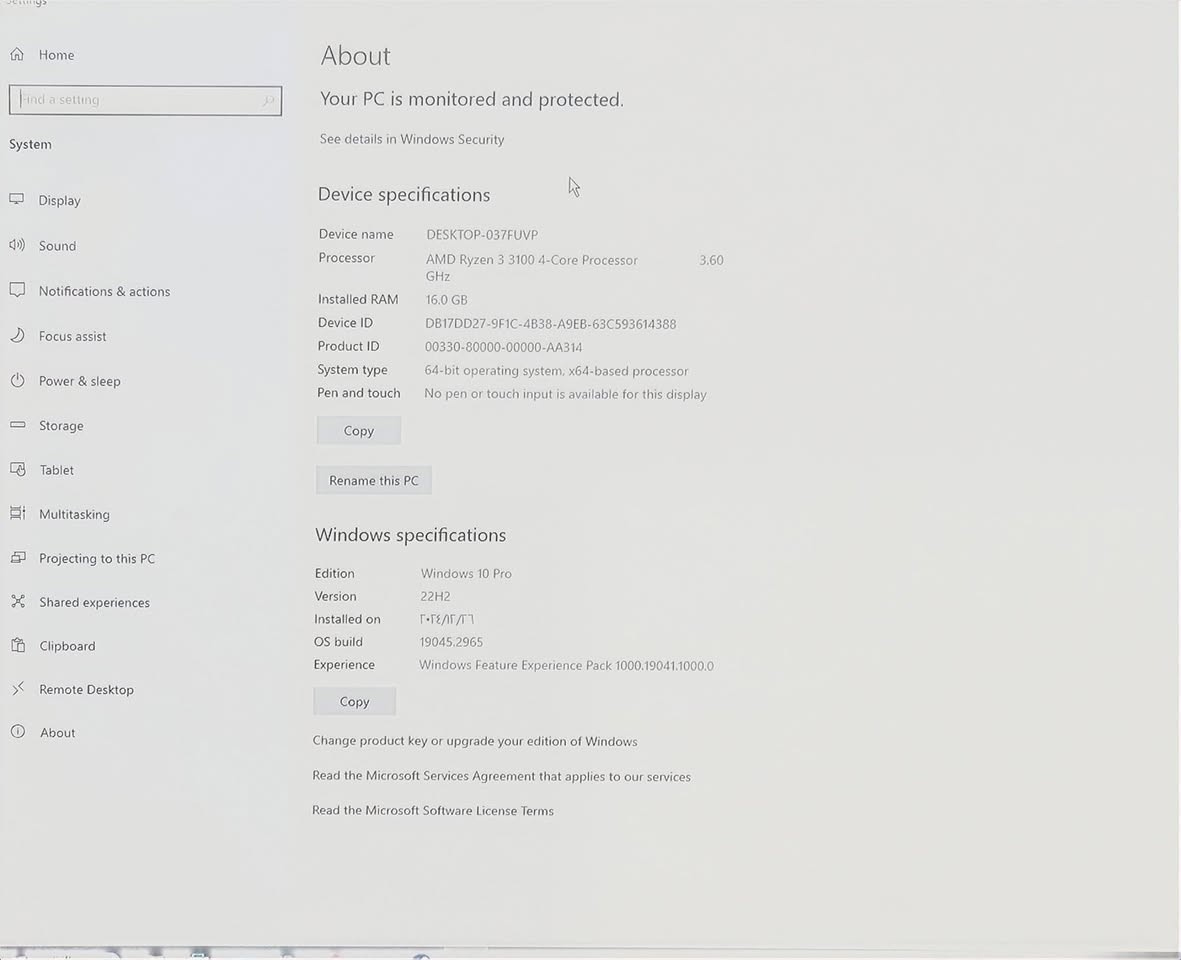This screenshot has height=960, width=1181.
Task: Open See details in Windows Security
Action: click(411, 139)
